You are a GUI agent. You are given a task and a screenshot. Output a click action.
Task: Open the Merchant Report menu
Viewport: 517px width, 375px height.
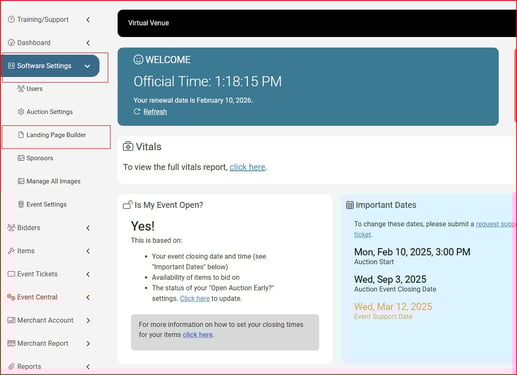pyautogui.click(x=43, y=343)
